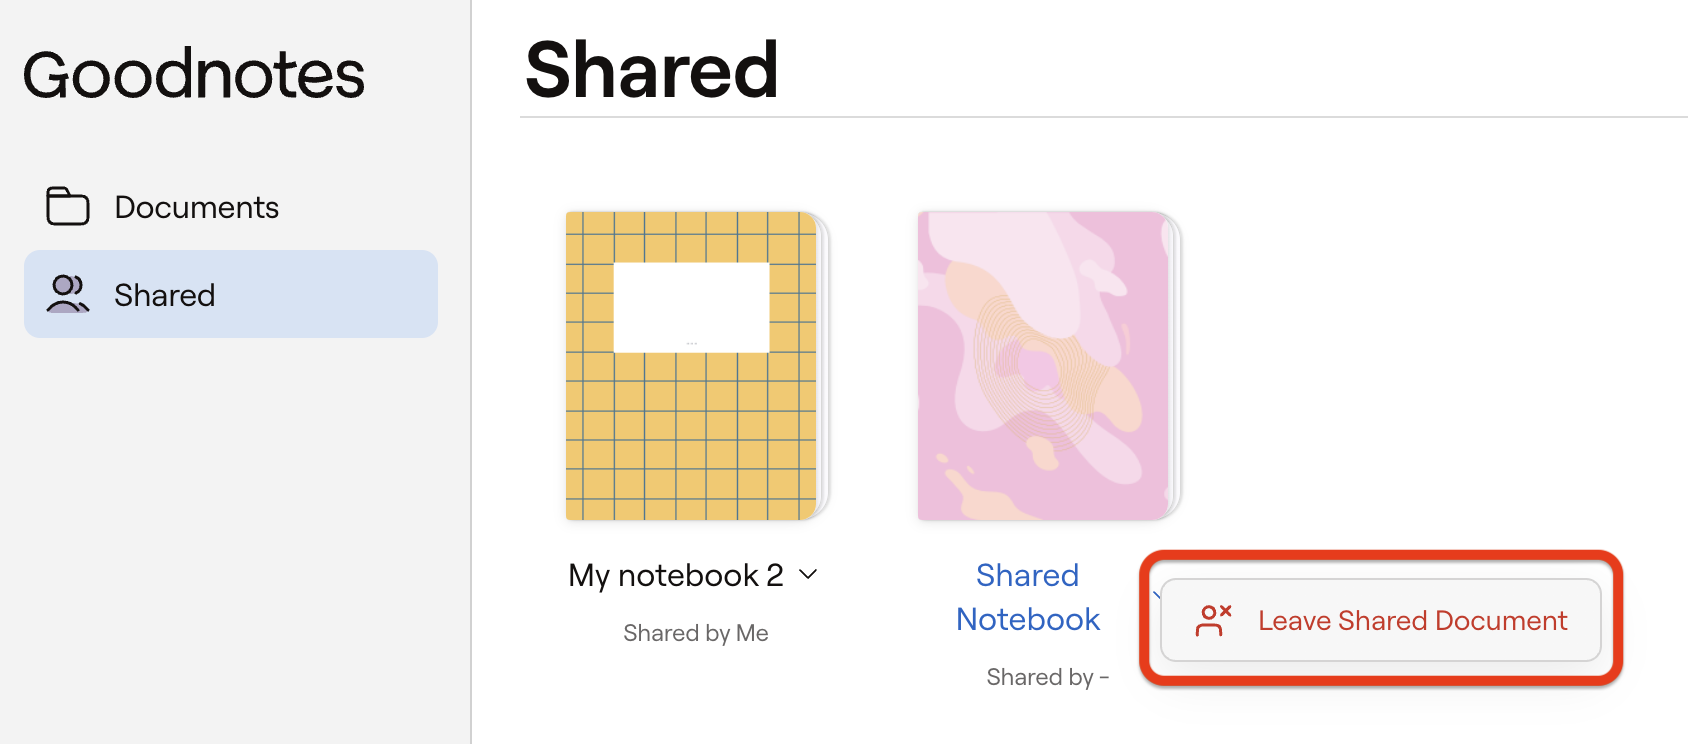Click the white label on yellow cover
This screenshot has width=1688, height=744.
pyautogui.click(x=691, y=307)
